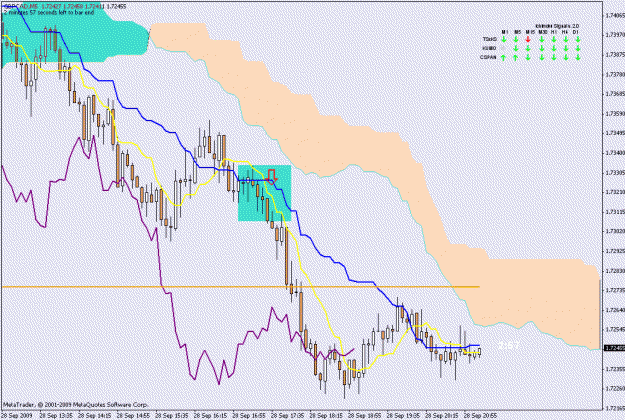Click the MetaQuotes Software Corp copyright text

(75, 404)
